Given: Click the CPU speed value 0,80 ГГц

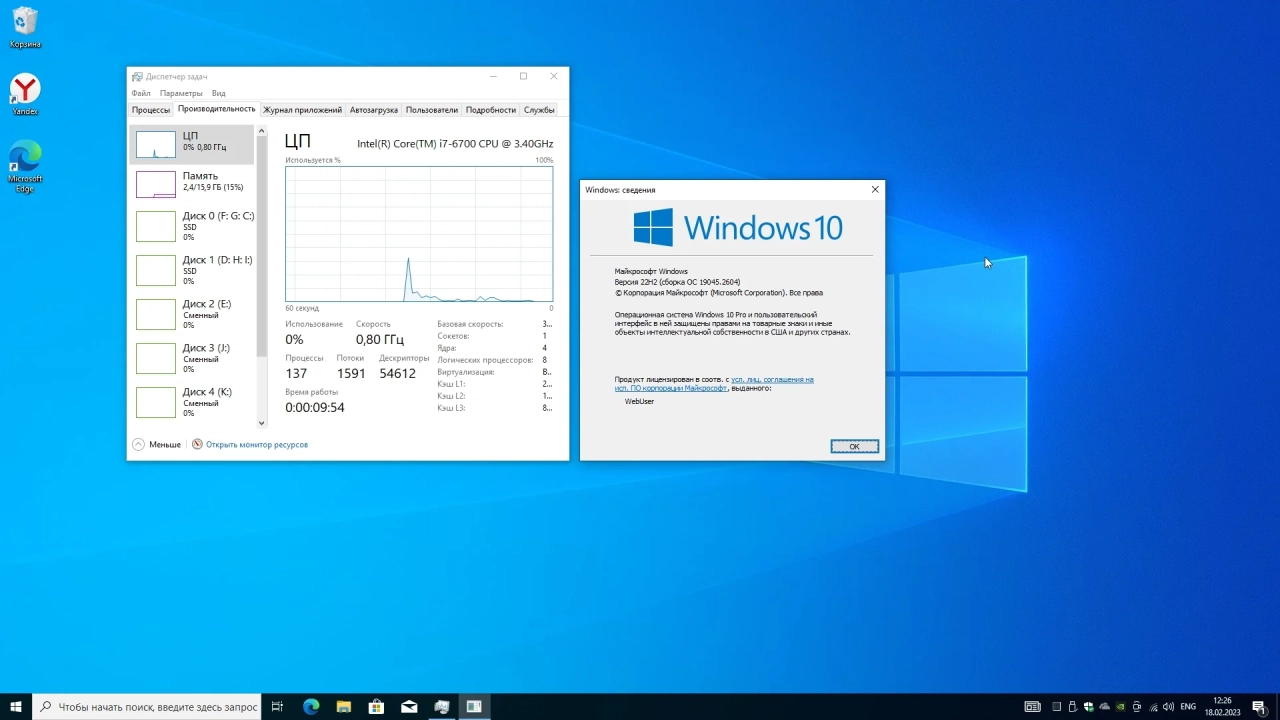Looking at the screenshot, I should [x=380, y=340].
